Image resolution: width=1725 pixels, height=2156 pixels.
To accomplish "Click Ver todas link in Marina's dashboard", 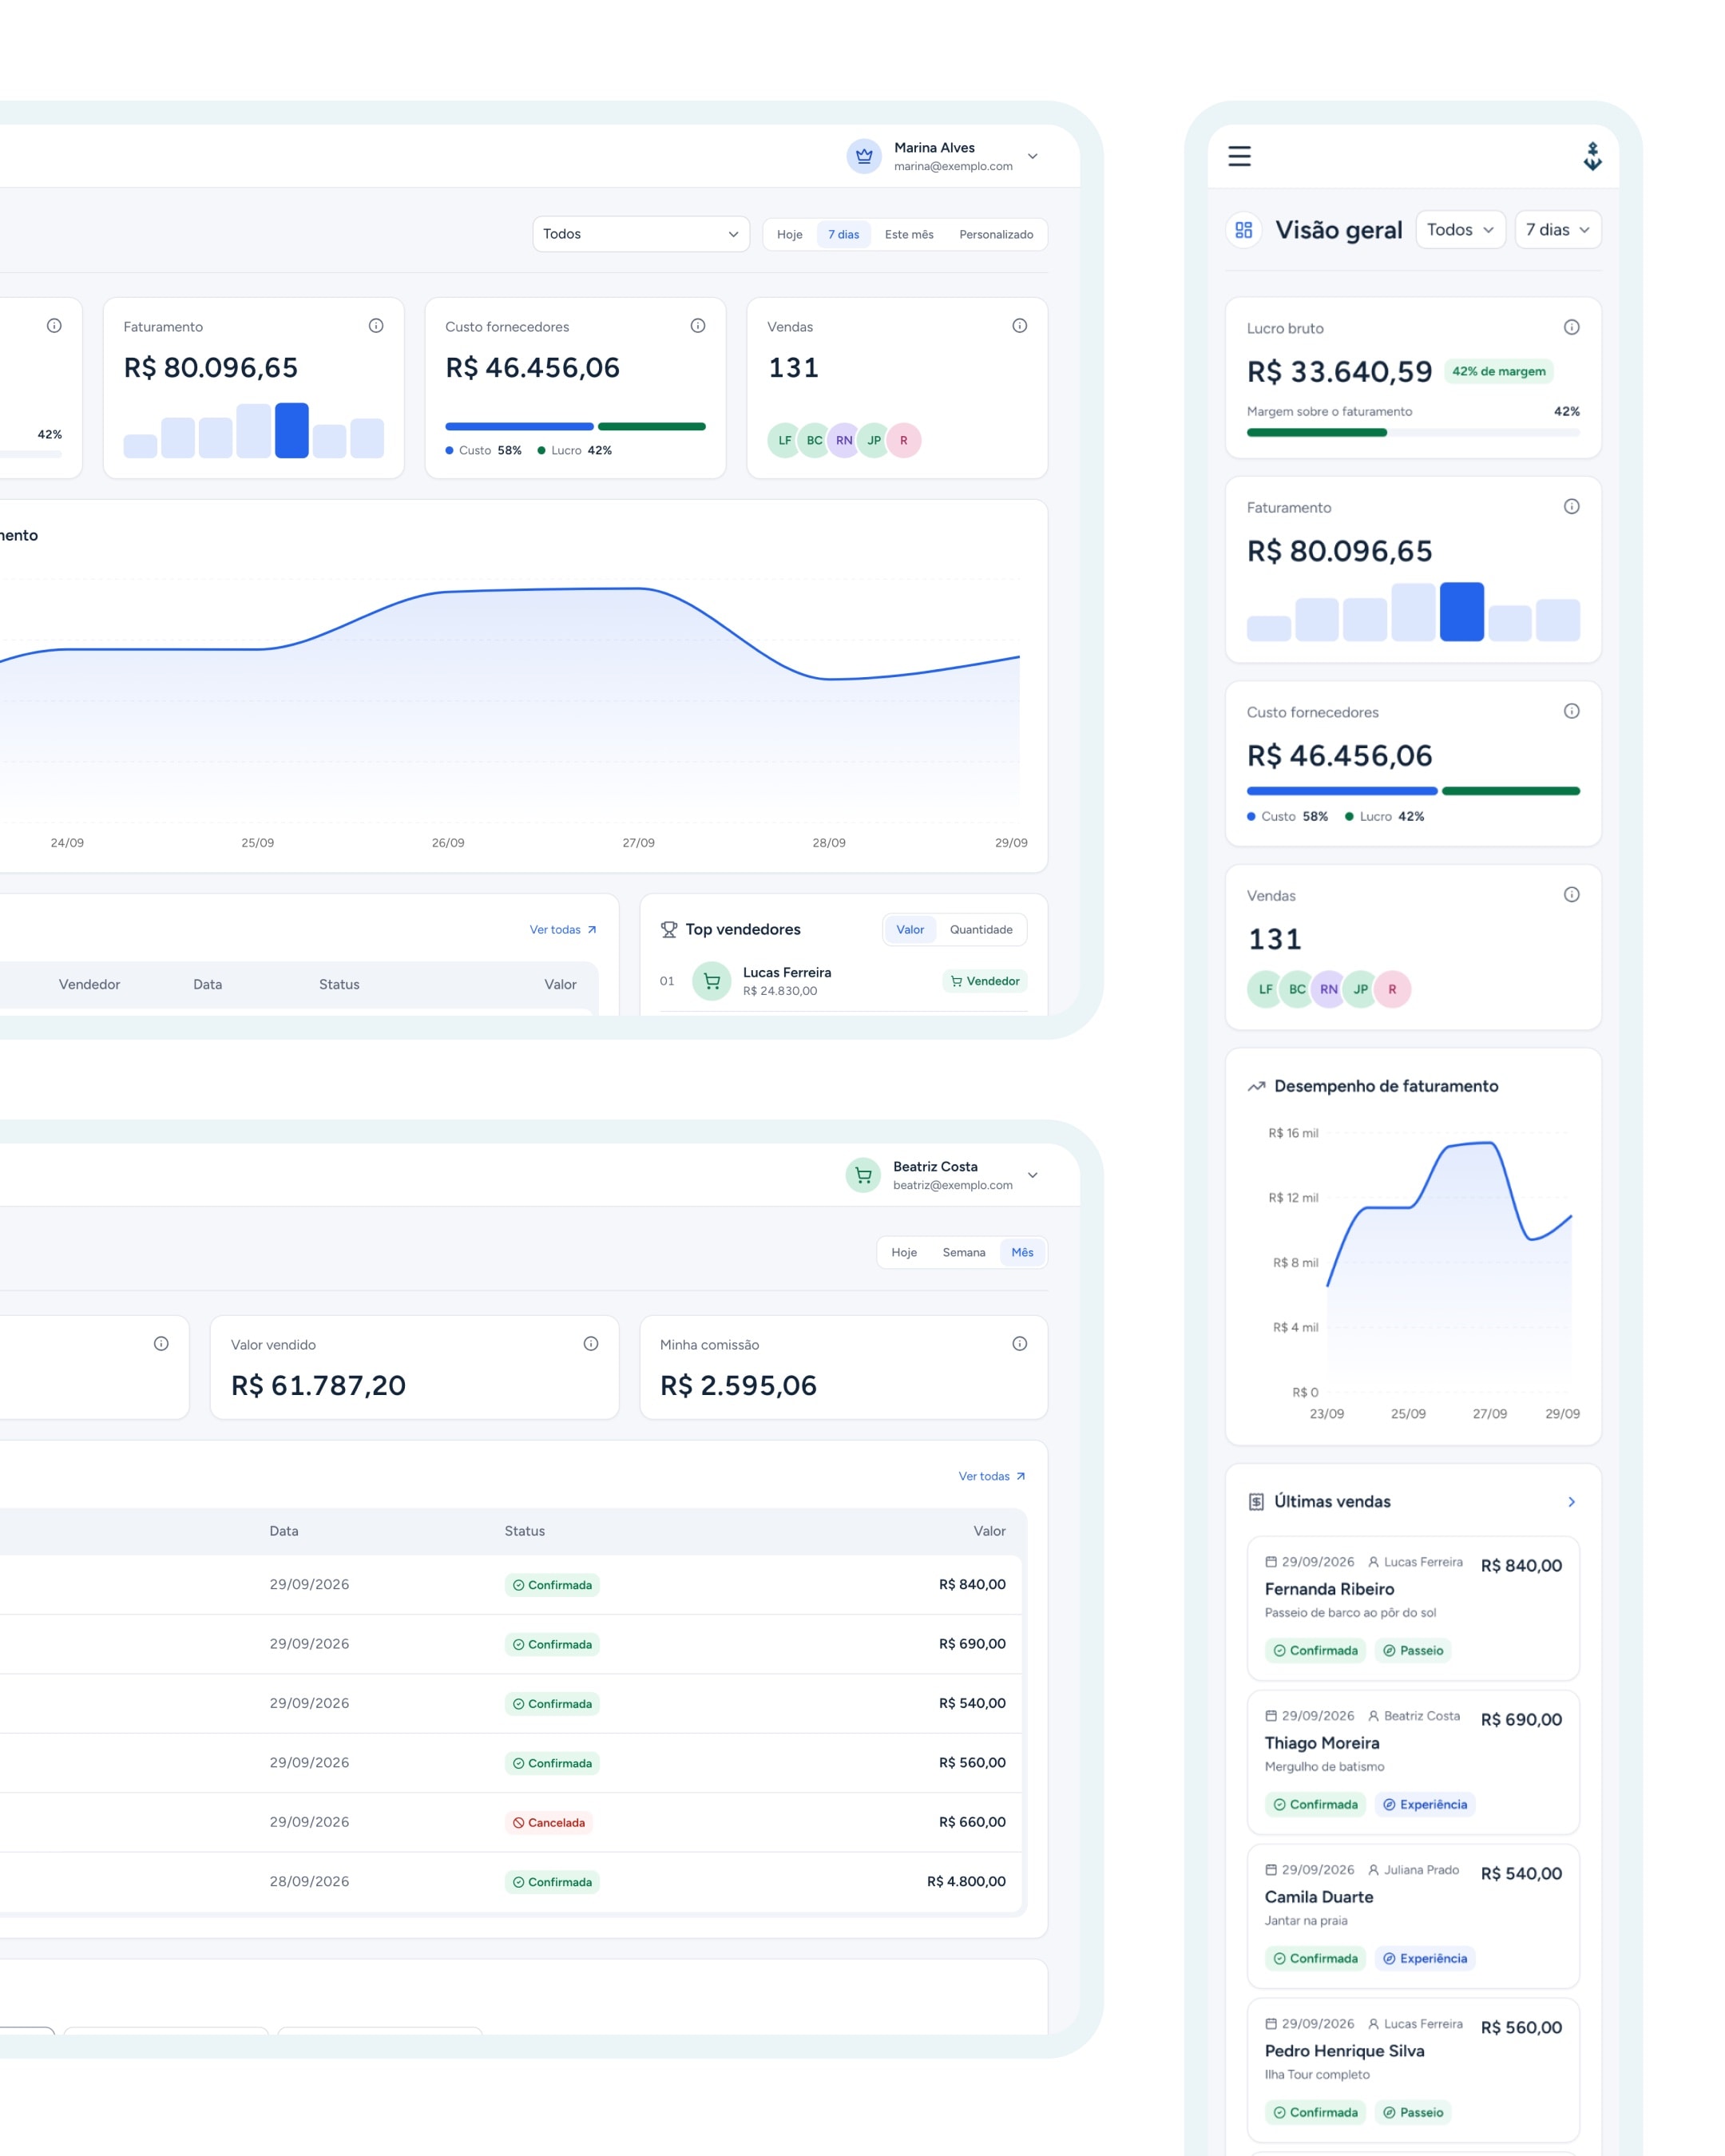I will coord(563,930).
